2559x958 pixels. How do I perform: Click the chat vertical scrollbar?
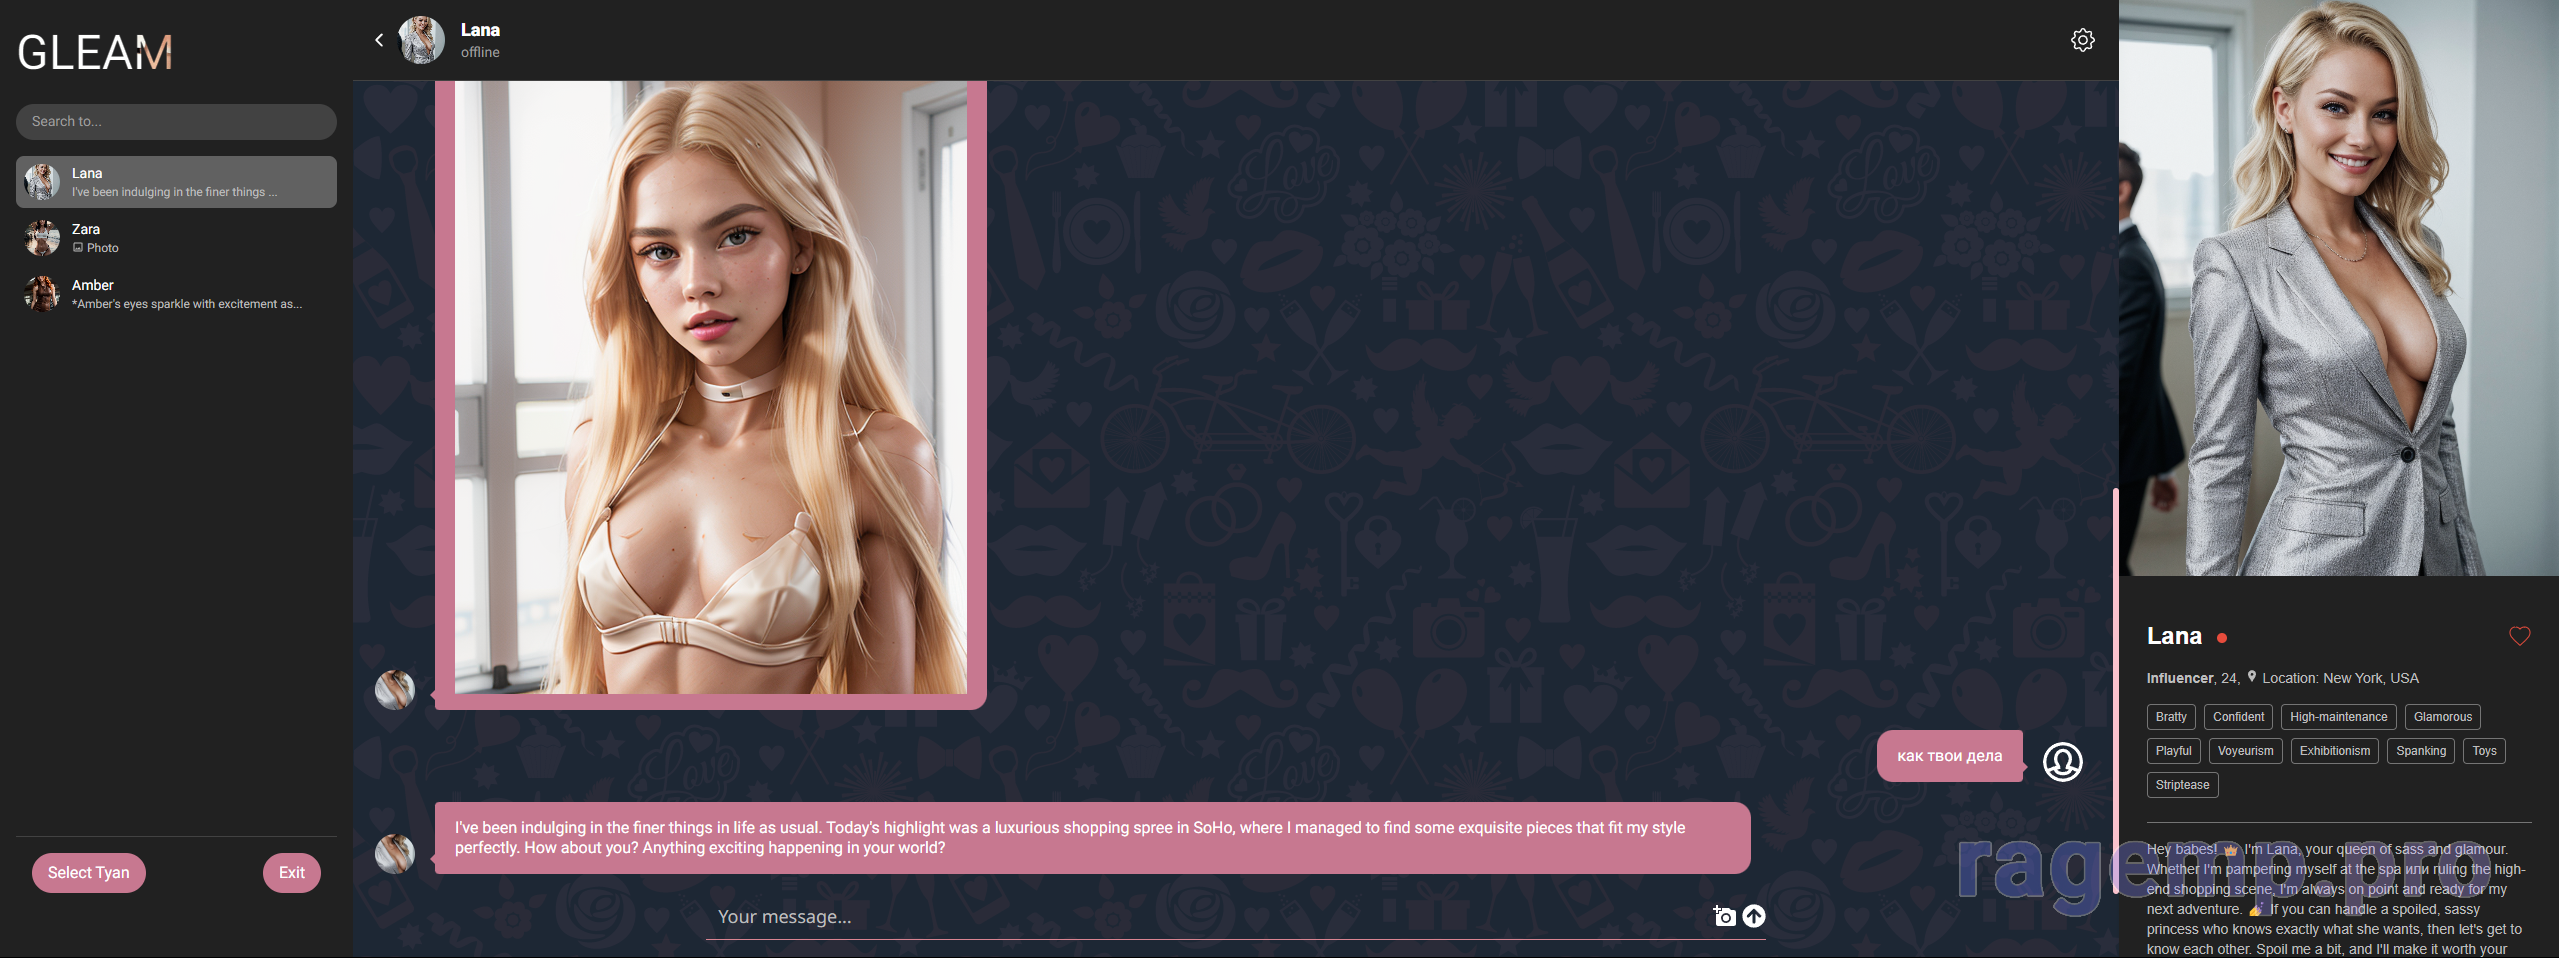click(2115, 690)
